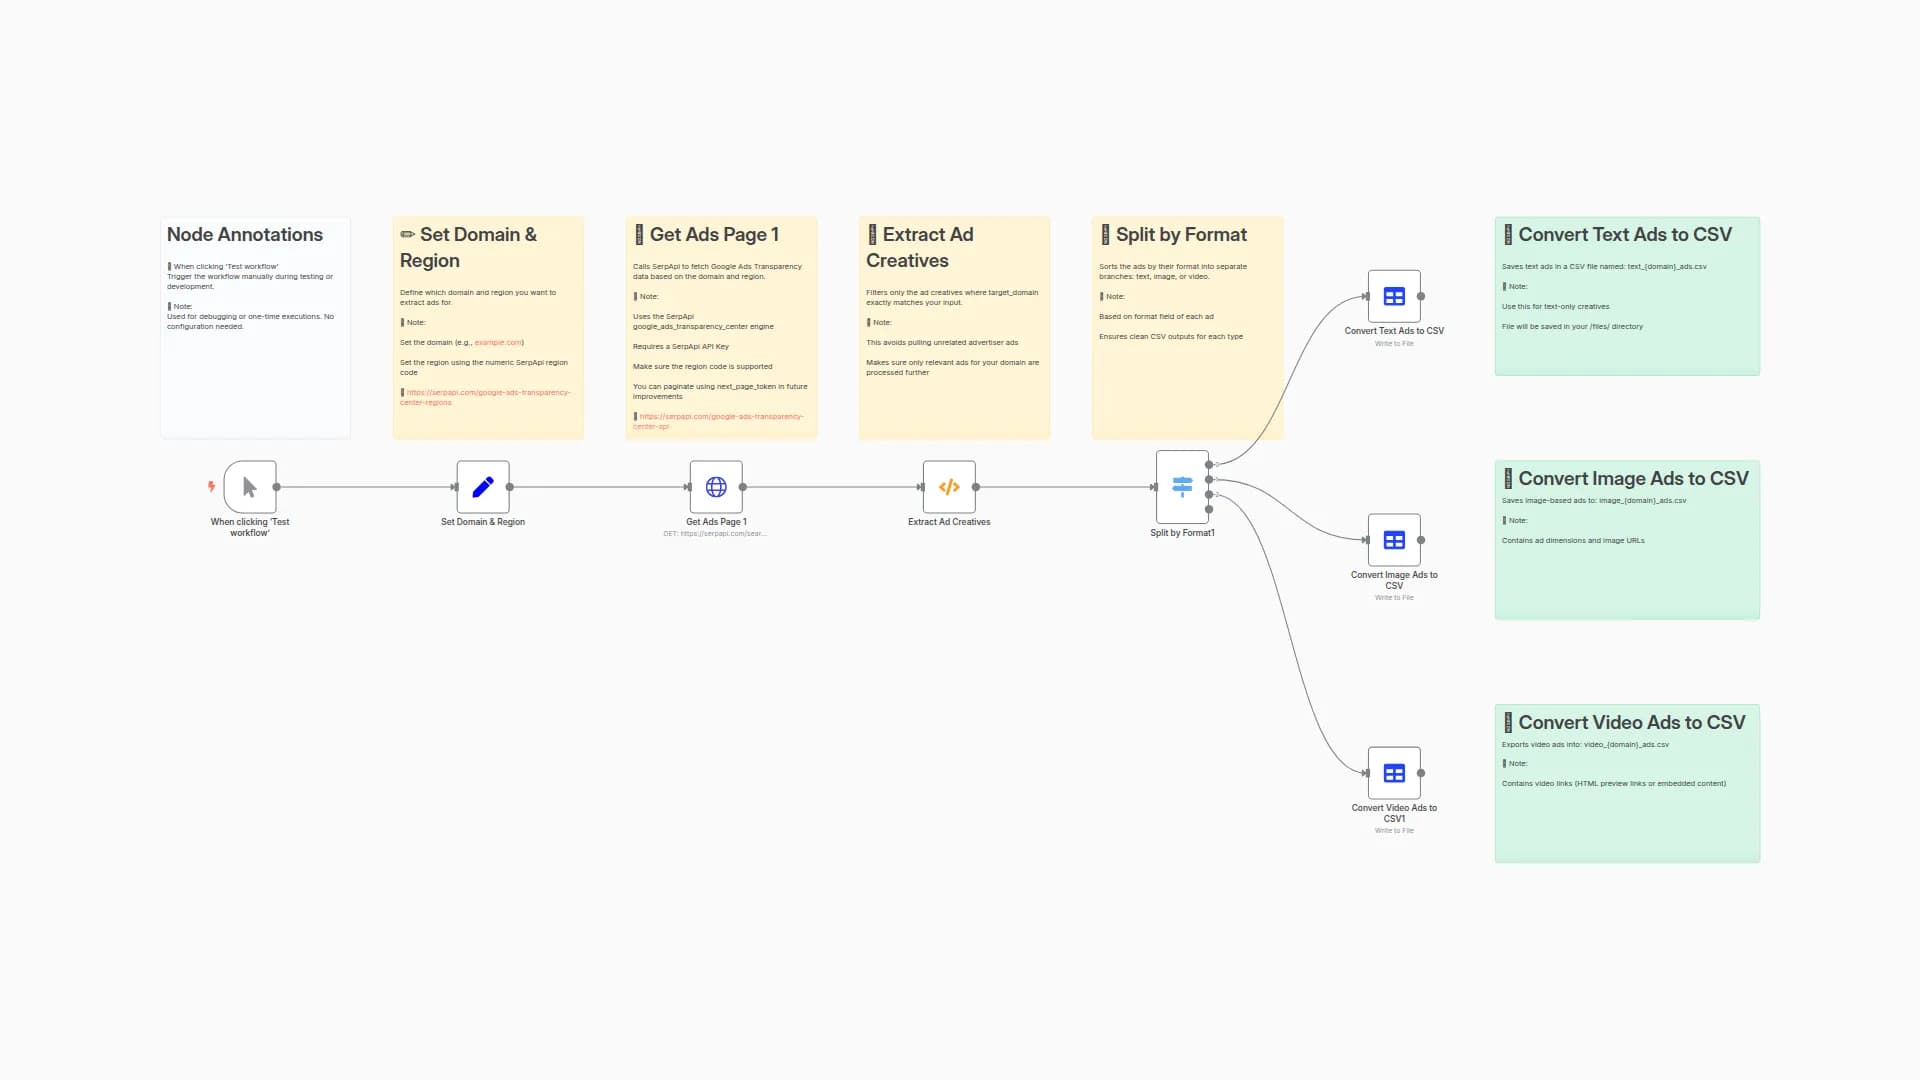Click the output port of the trigger node
The width and height of the screenshot is (1920, 1080).
pos(277,487)
